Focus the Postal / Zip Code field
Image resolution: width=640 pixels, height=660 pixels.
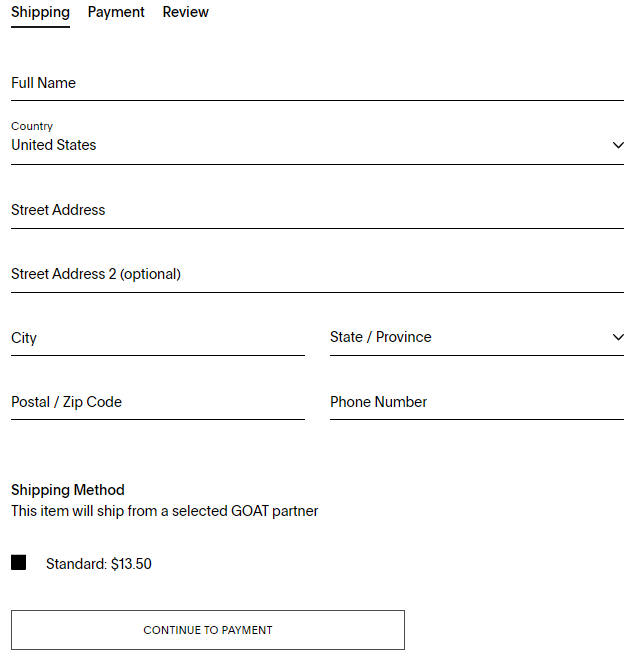point(157,402)
